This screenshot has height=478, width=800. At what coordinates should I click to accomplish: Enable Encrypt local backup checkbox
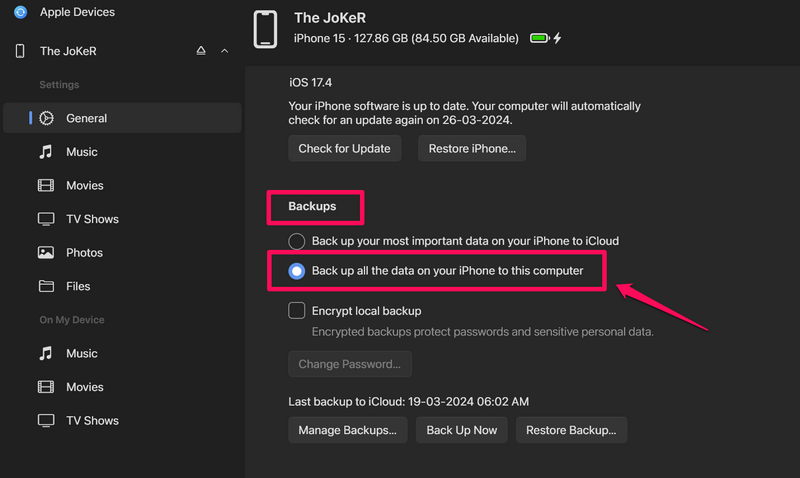(x=297, y=311)
